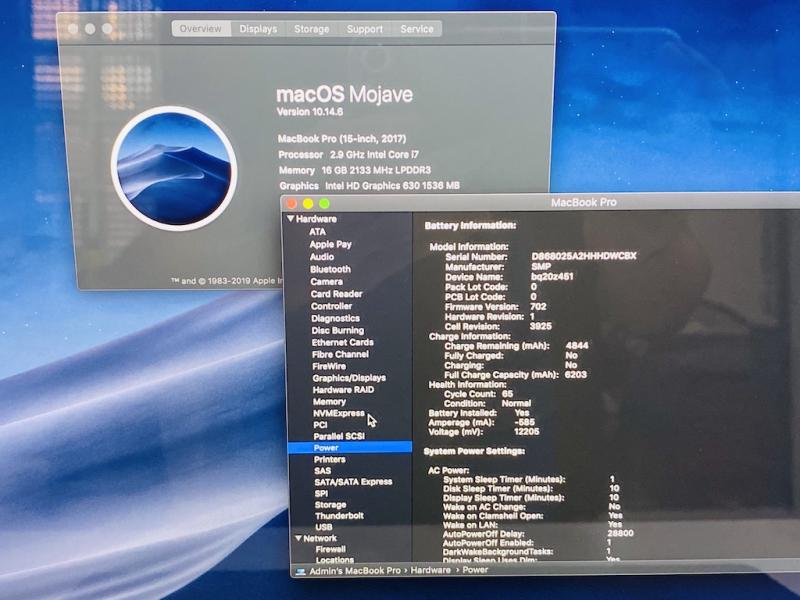Click the macOS Mojave desert icon
800x600 pixels.
[x=174, y=168]
